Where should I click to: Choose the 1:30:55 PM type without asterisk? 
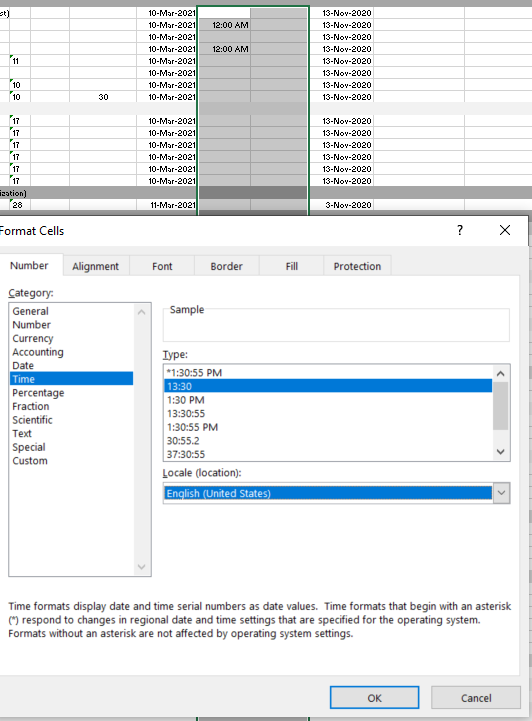328,427
